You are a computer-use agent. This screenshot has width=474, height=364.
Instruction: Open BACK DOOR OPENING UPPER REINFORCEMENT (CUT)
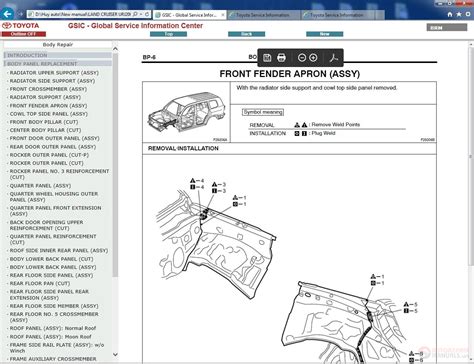tap(46, 225)
